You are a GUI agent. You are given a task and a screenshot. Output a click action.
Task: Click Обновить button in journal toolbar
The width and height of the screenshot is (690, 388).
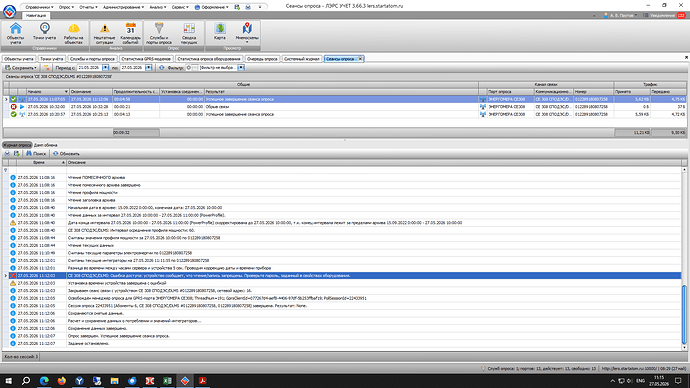pos(66,154)
